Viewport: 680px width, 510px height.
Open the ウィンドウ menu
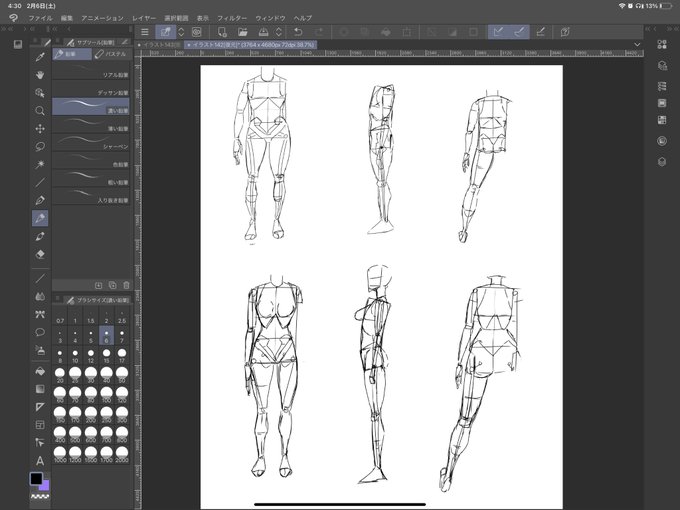pos(270,18)
